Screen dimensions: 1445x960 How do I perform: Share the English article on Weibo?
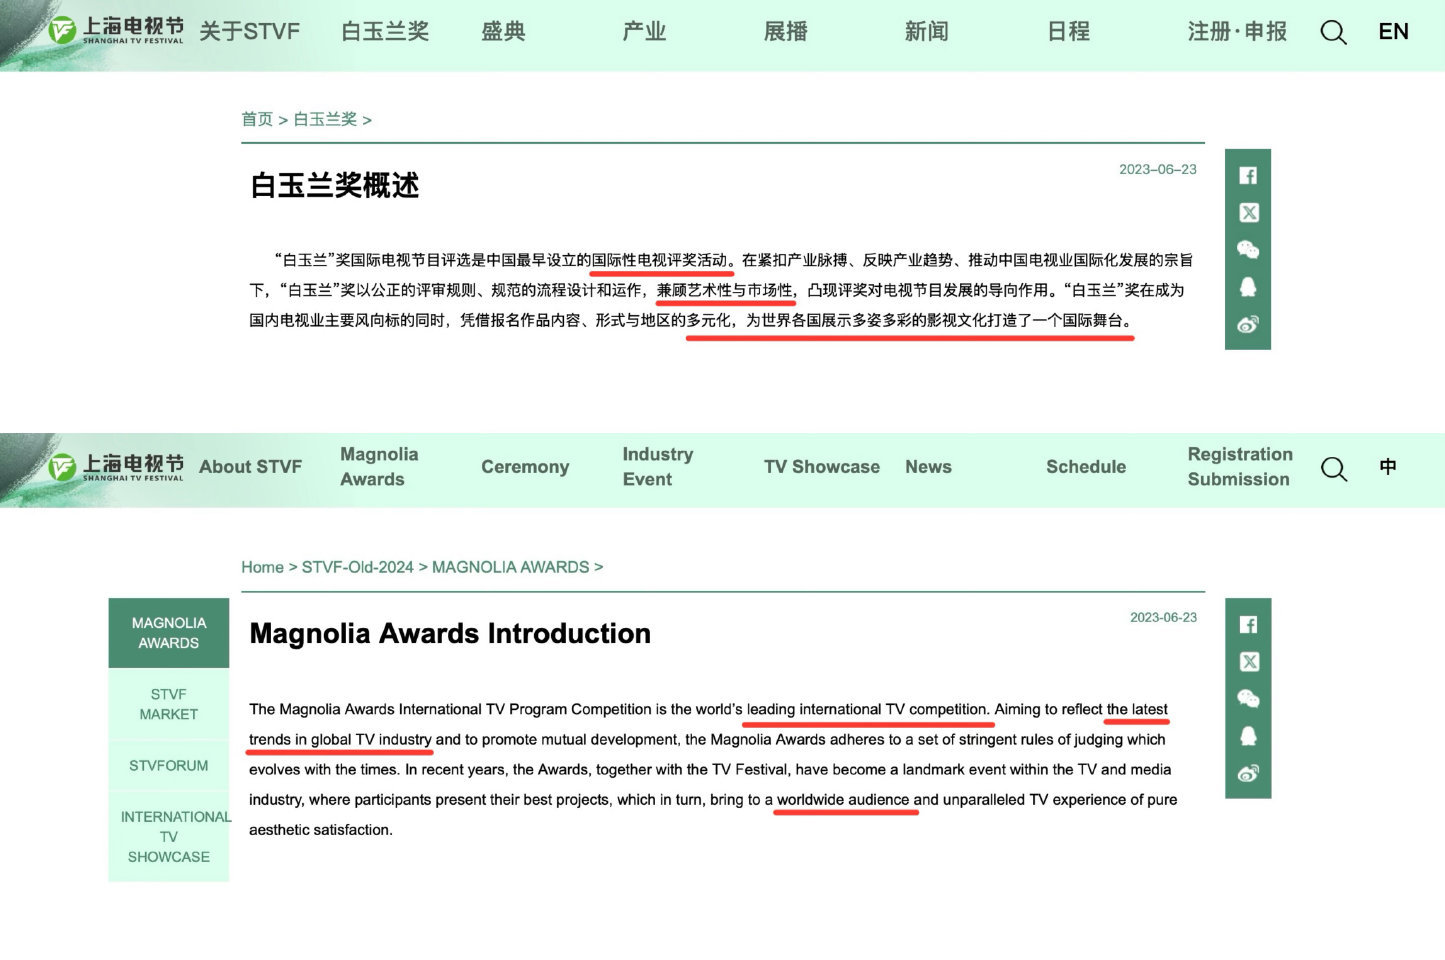tap(1248, 773)
